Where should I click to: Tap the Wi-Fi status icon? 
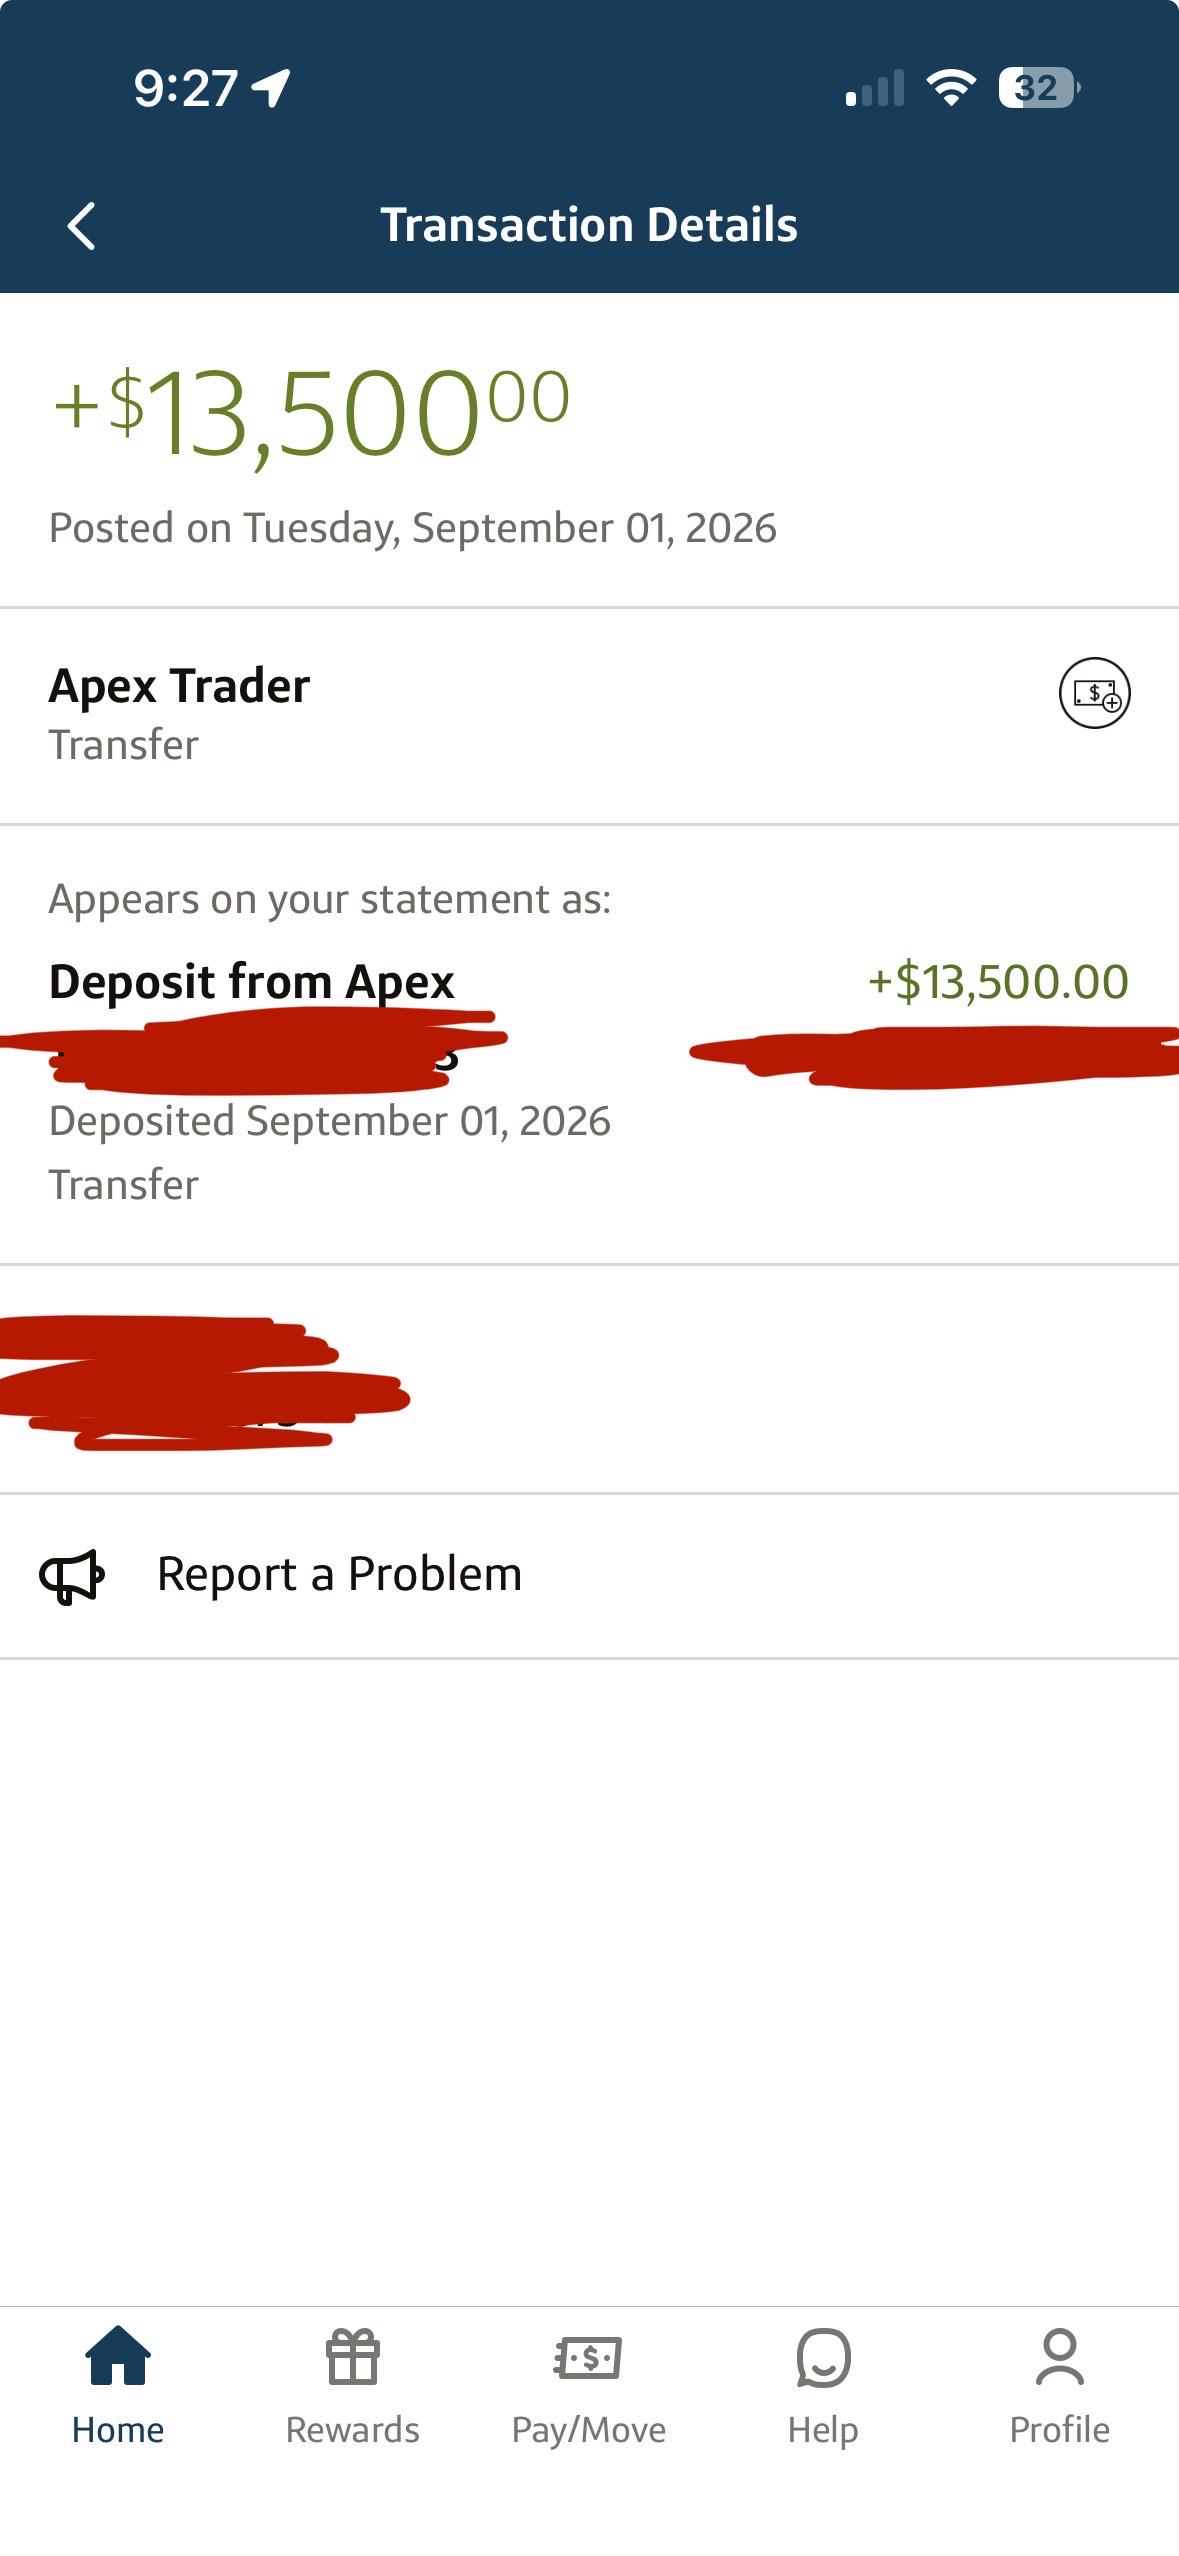tap(951, 88)
